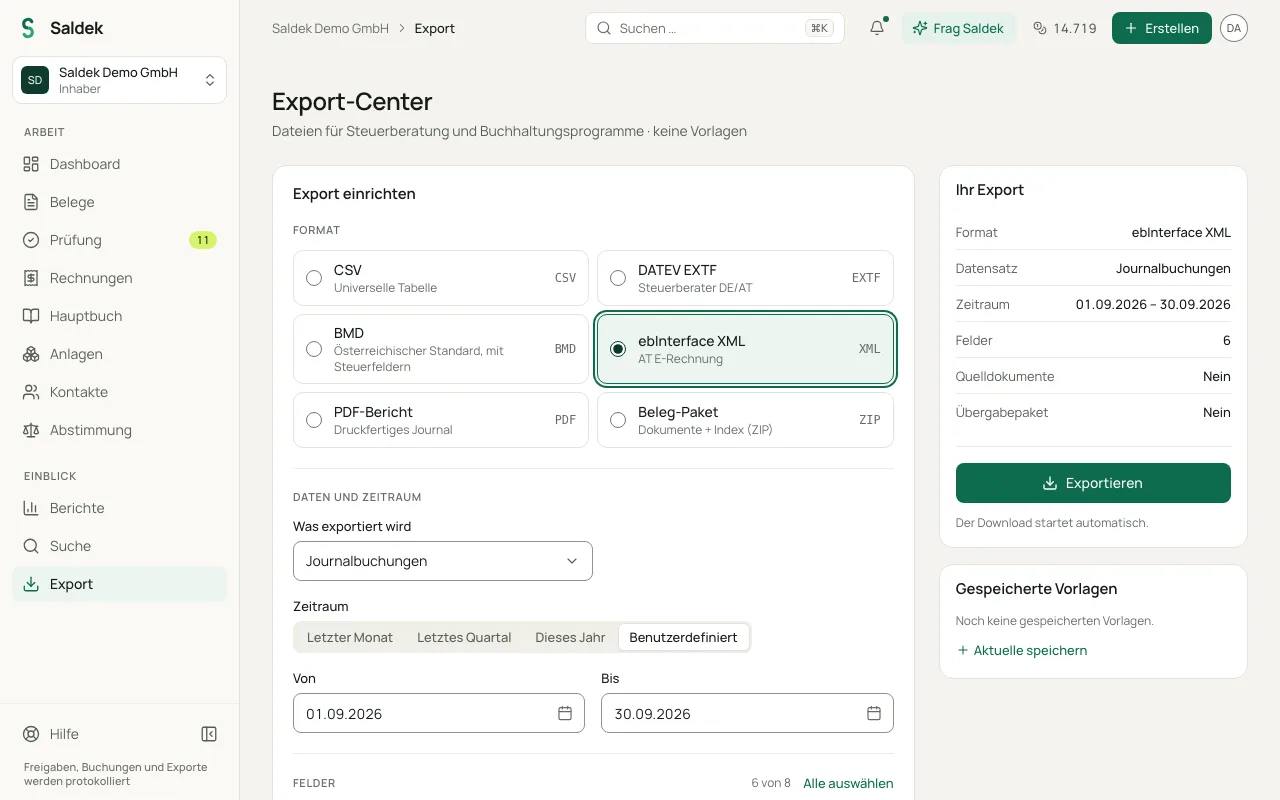Click the summary Zeitraum date range
1280x800 pixels.
click(x=1153, y=304)
